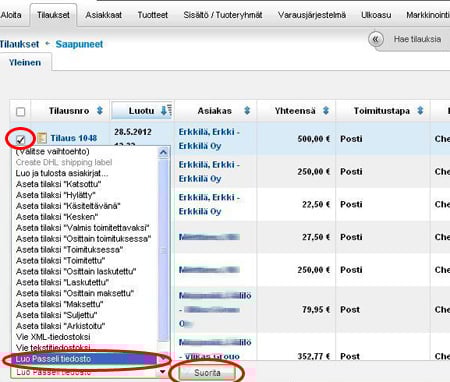
Task: Open the Sisältö / Tuoteryhmät tab
Action: point(223,15)
